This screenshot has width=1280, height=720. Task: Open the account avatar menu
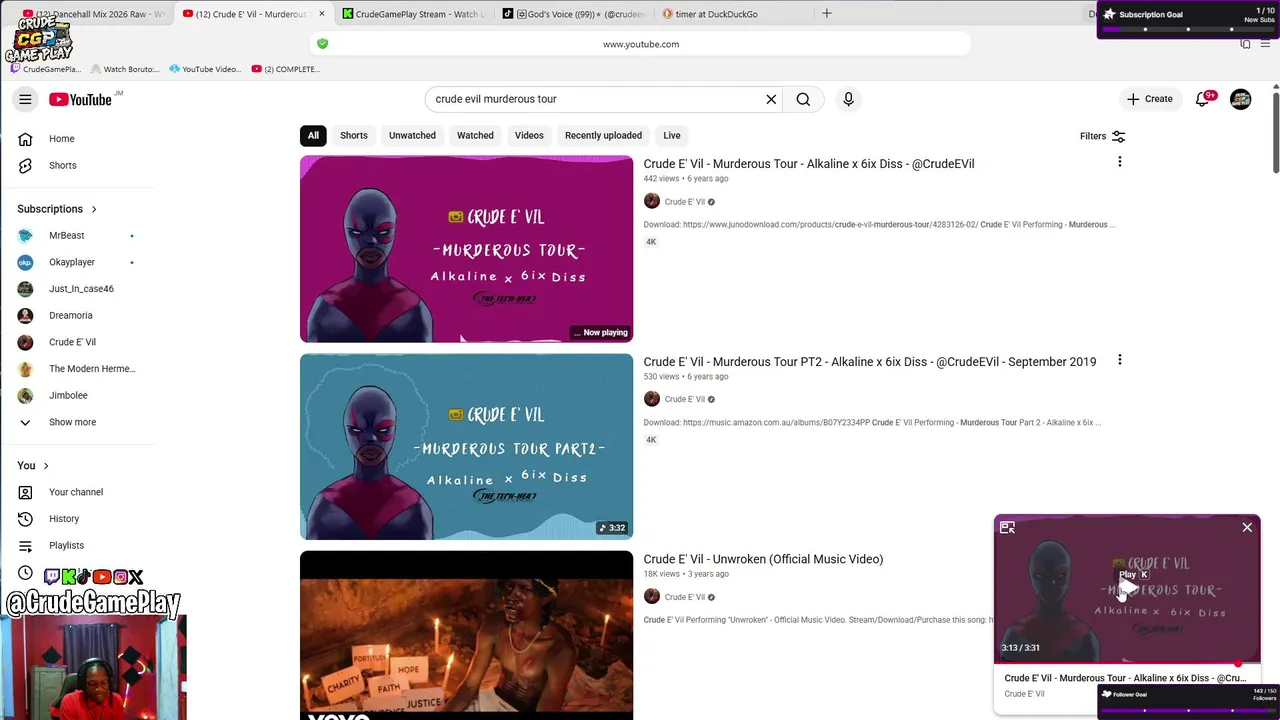coord(1241,99)
